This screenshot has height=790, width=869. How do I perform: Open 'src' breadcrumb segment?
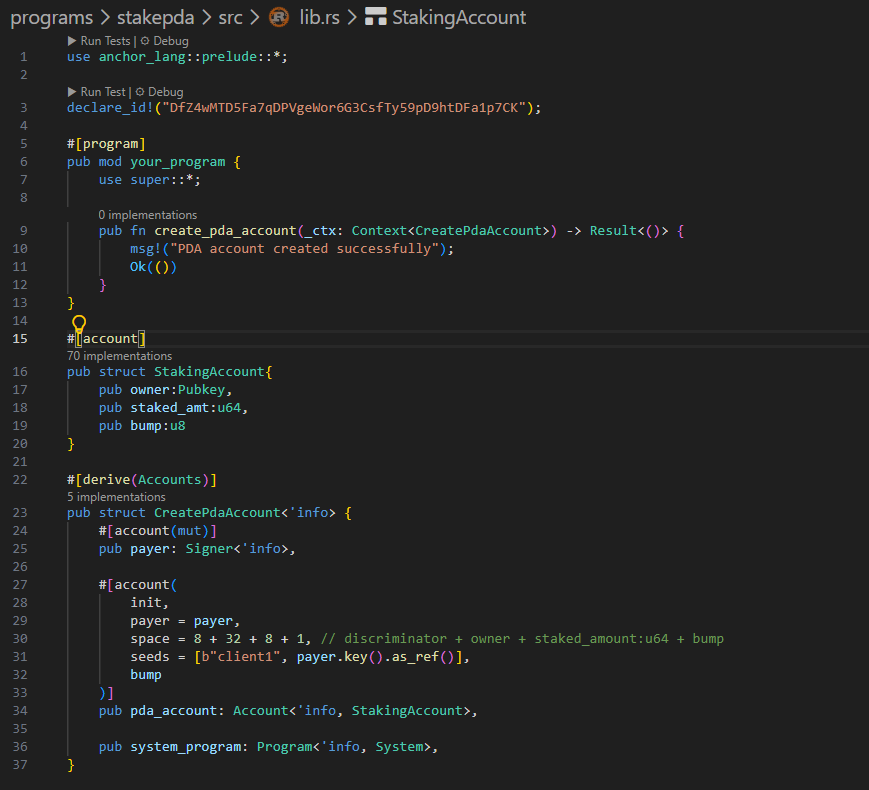[230, 18]
